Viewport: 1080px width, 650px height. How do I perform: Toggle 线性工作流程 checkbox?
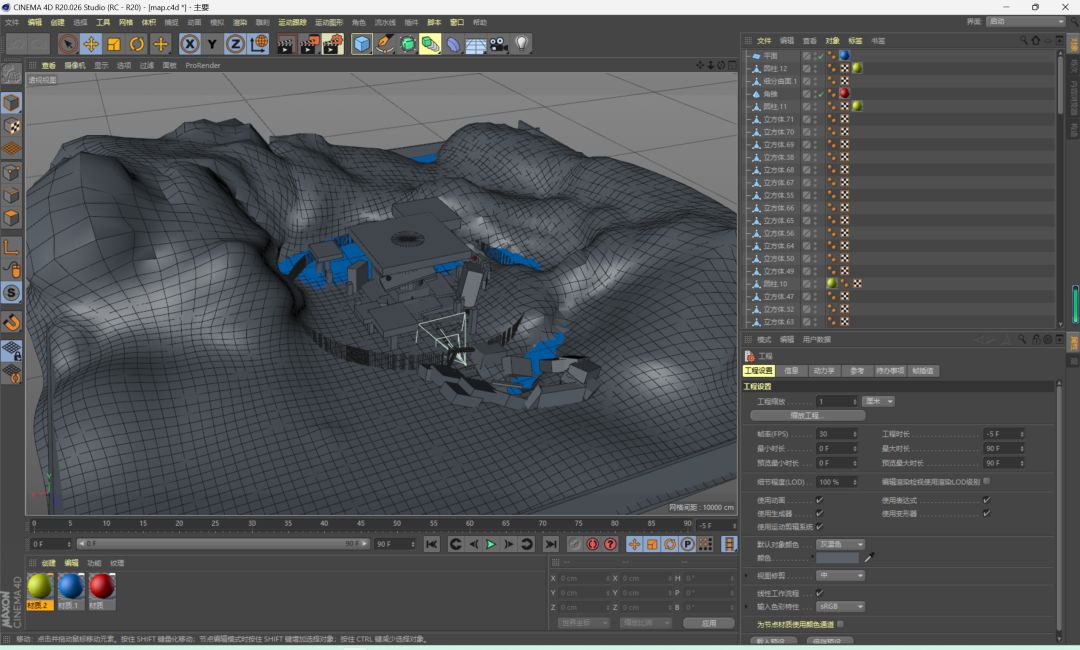tap(819, 593)
